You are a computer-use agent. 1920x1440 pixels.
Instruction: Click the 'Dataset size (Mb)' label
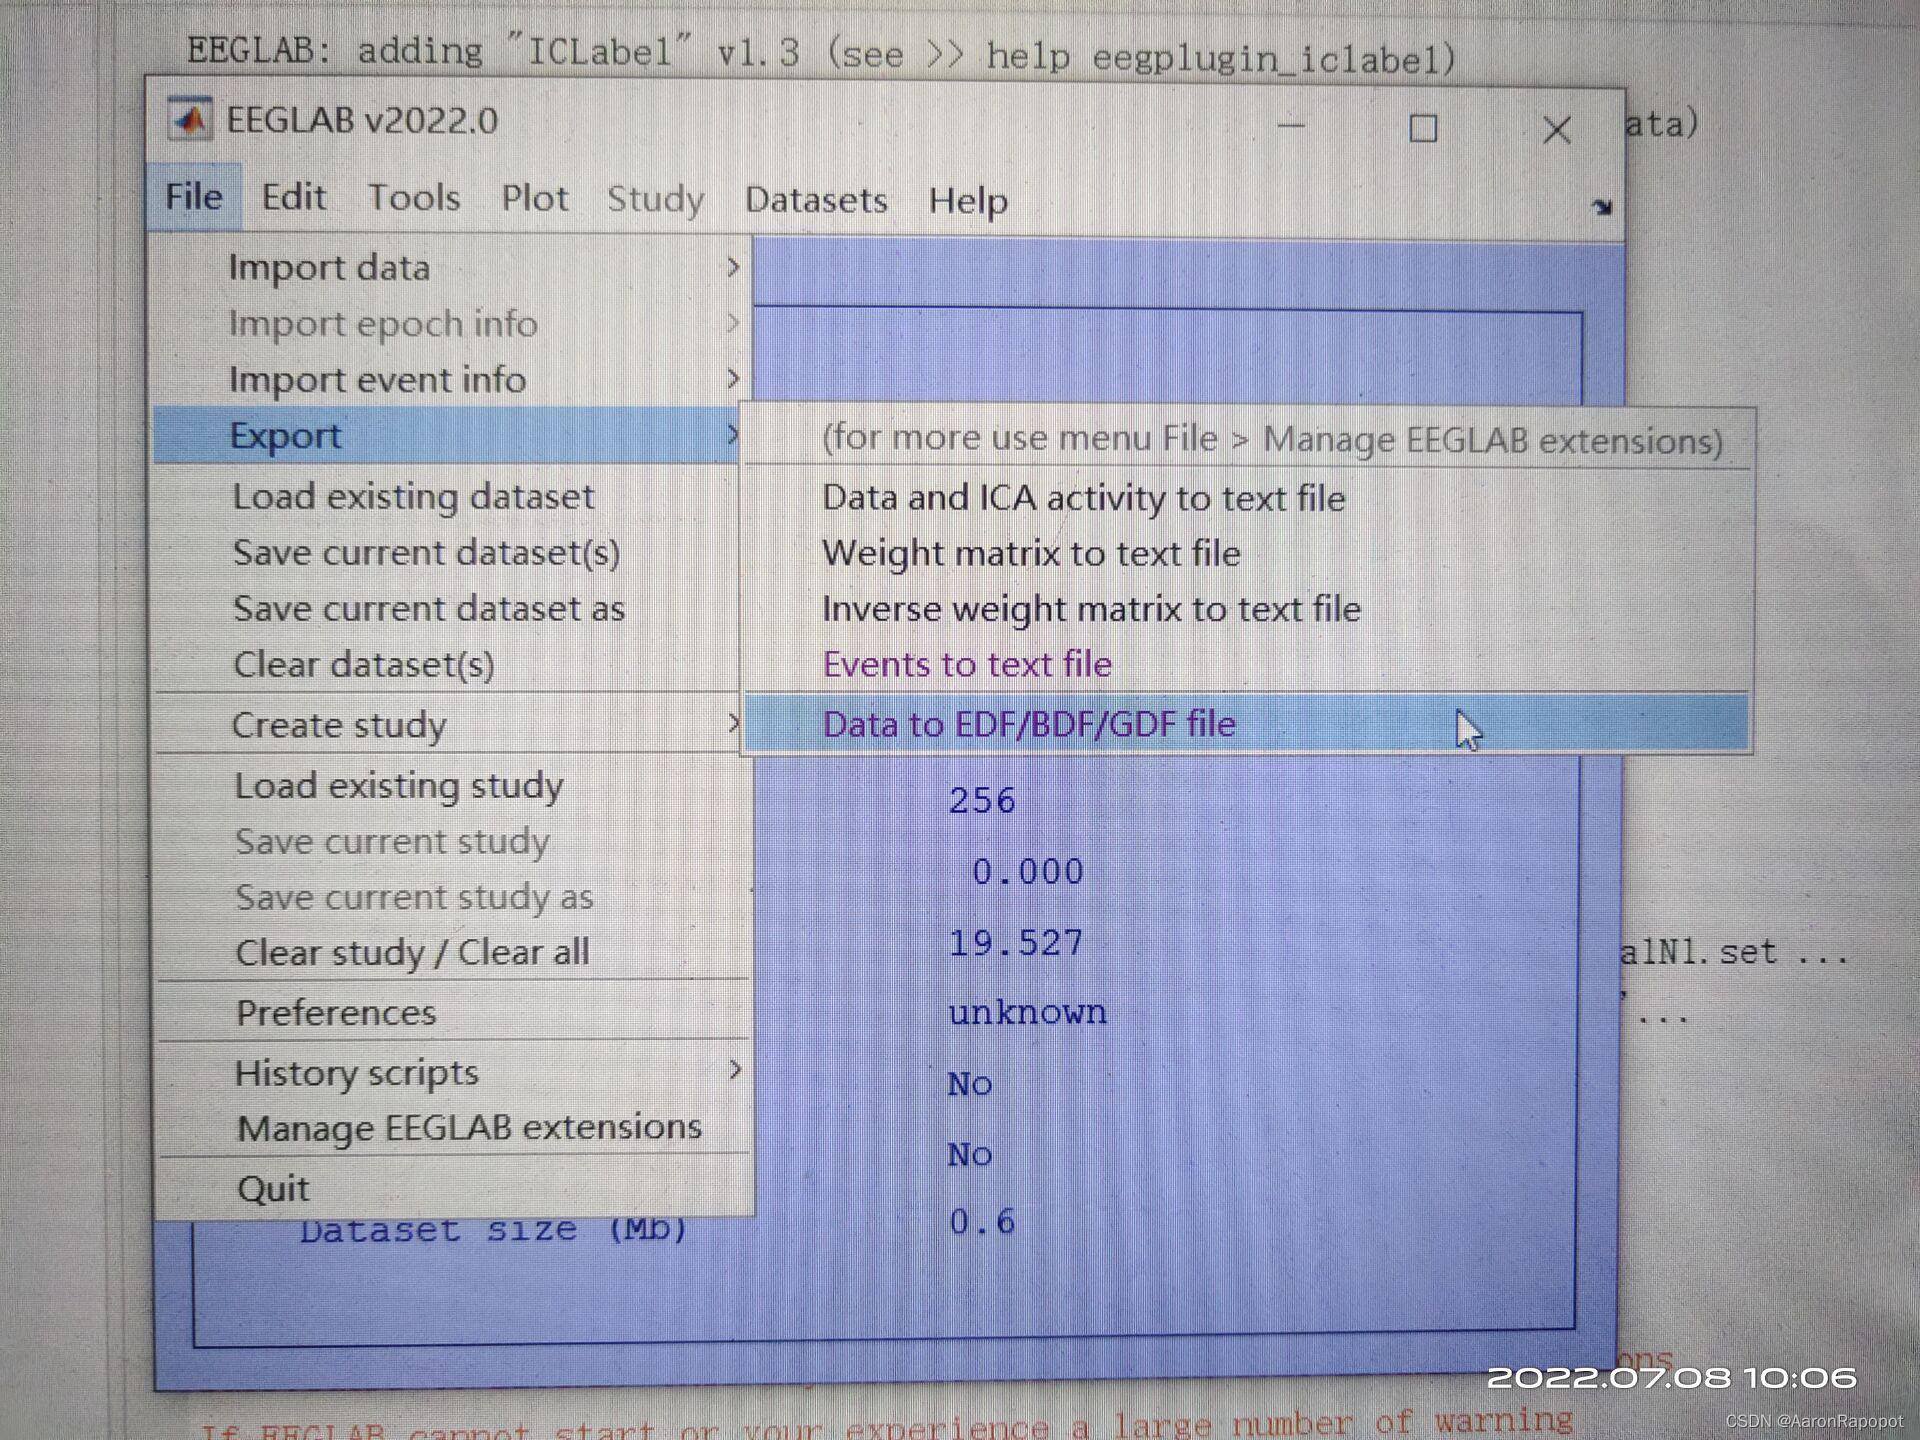(x=494, y=1229)
